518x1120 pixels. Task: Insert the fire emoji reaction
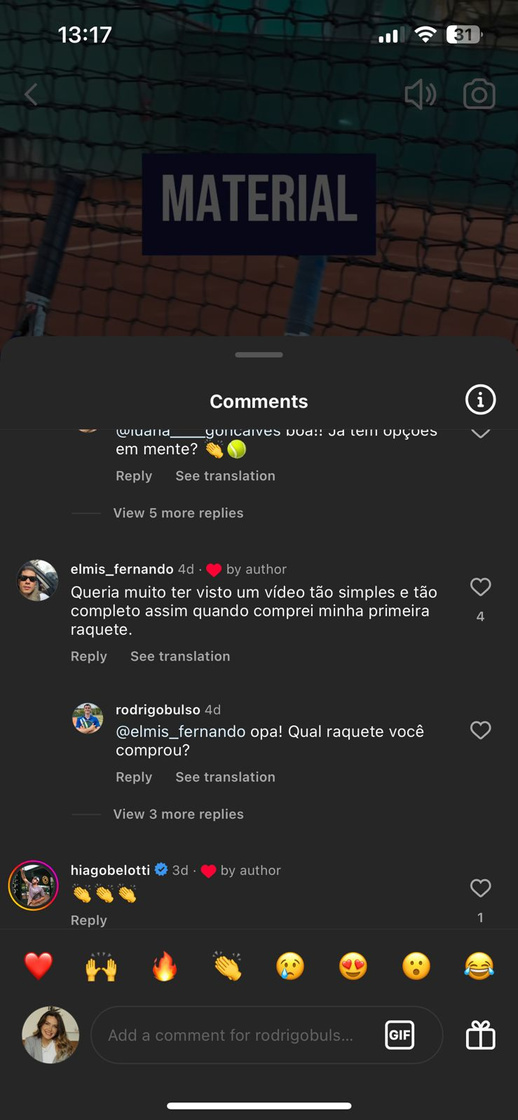(x=164, y=966)
